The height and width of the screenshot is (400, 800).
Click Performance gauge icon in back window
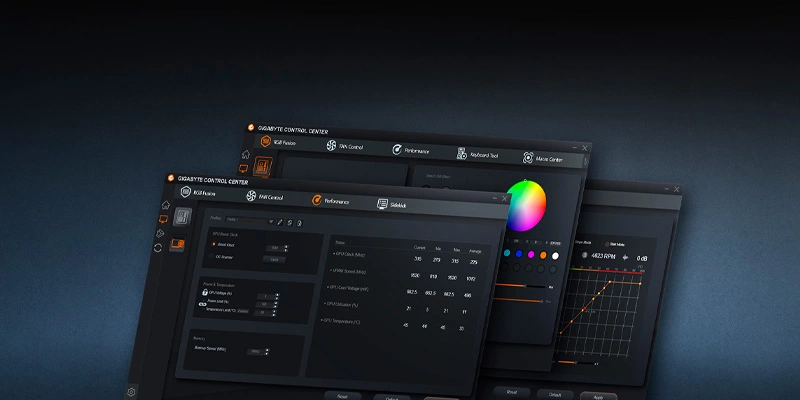(x=397, y=149)
